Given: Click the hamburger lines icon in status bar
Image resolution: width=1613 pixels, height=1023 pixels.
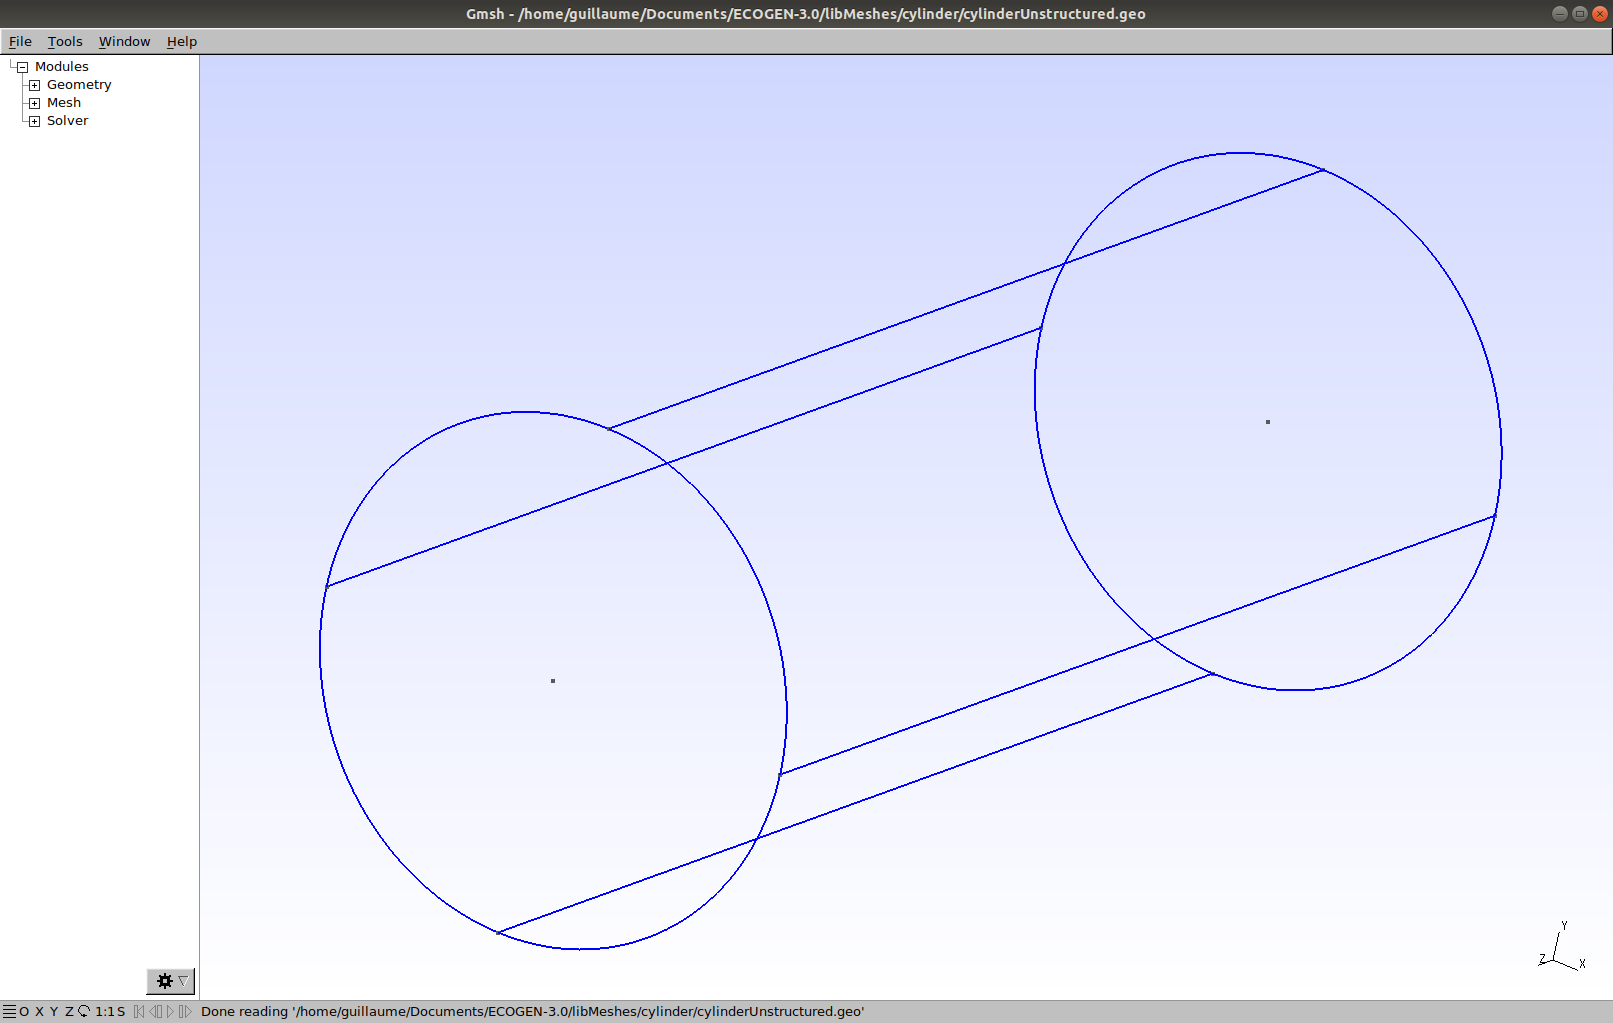Looking at the screenshot, I should pos(9,1011).
